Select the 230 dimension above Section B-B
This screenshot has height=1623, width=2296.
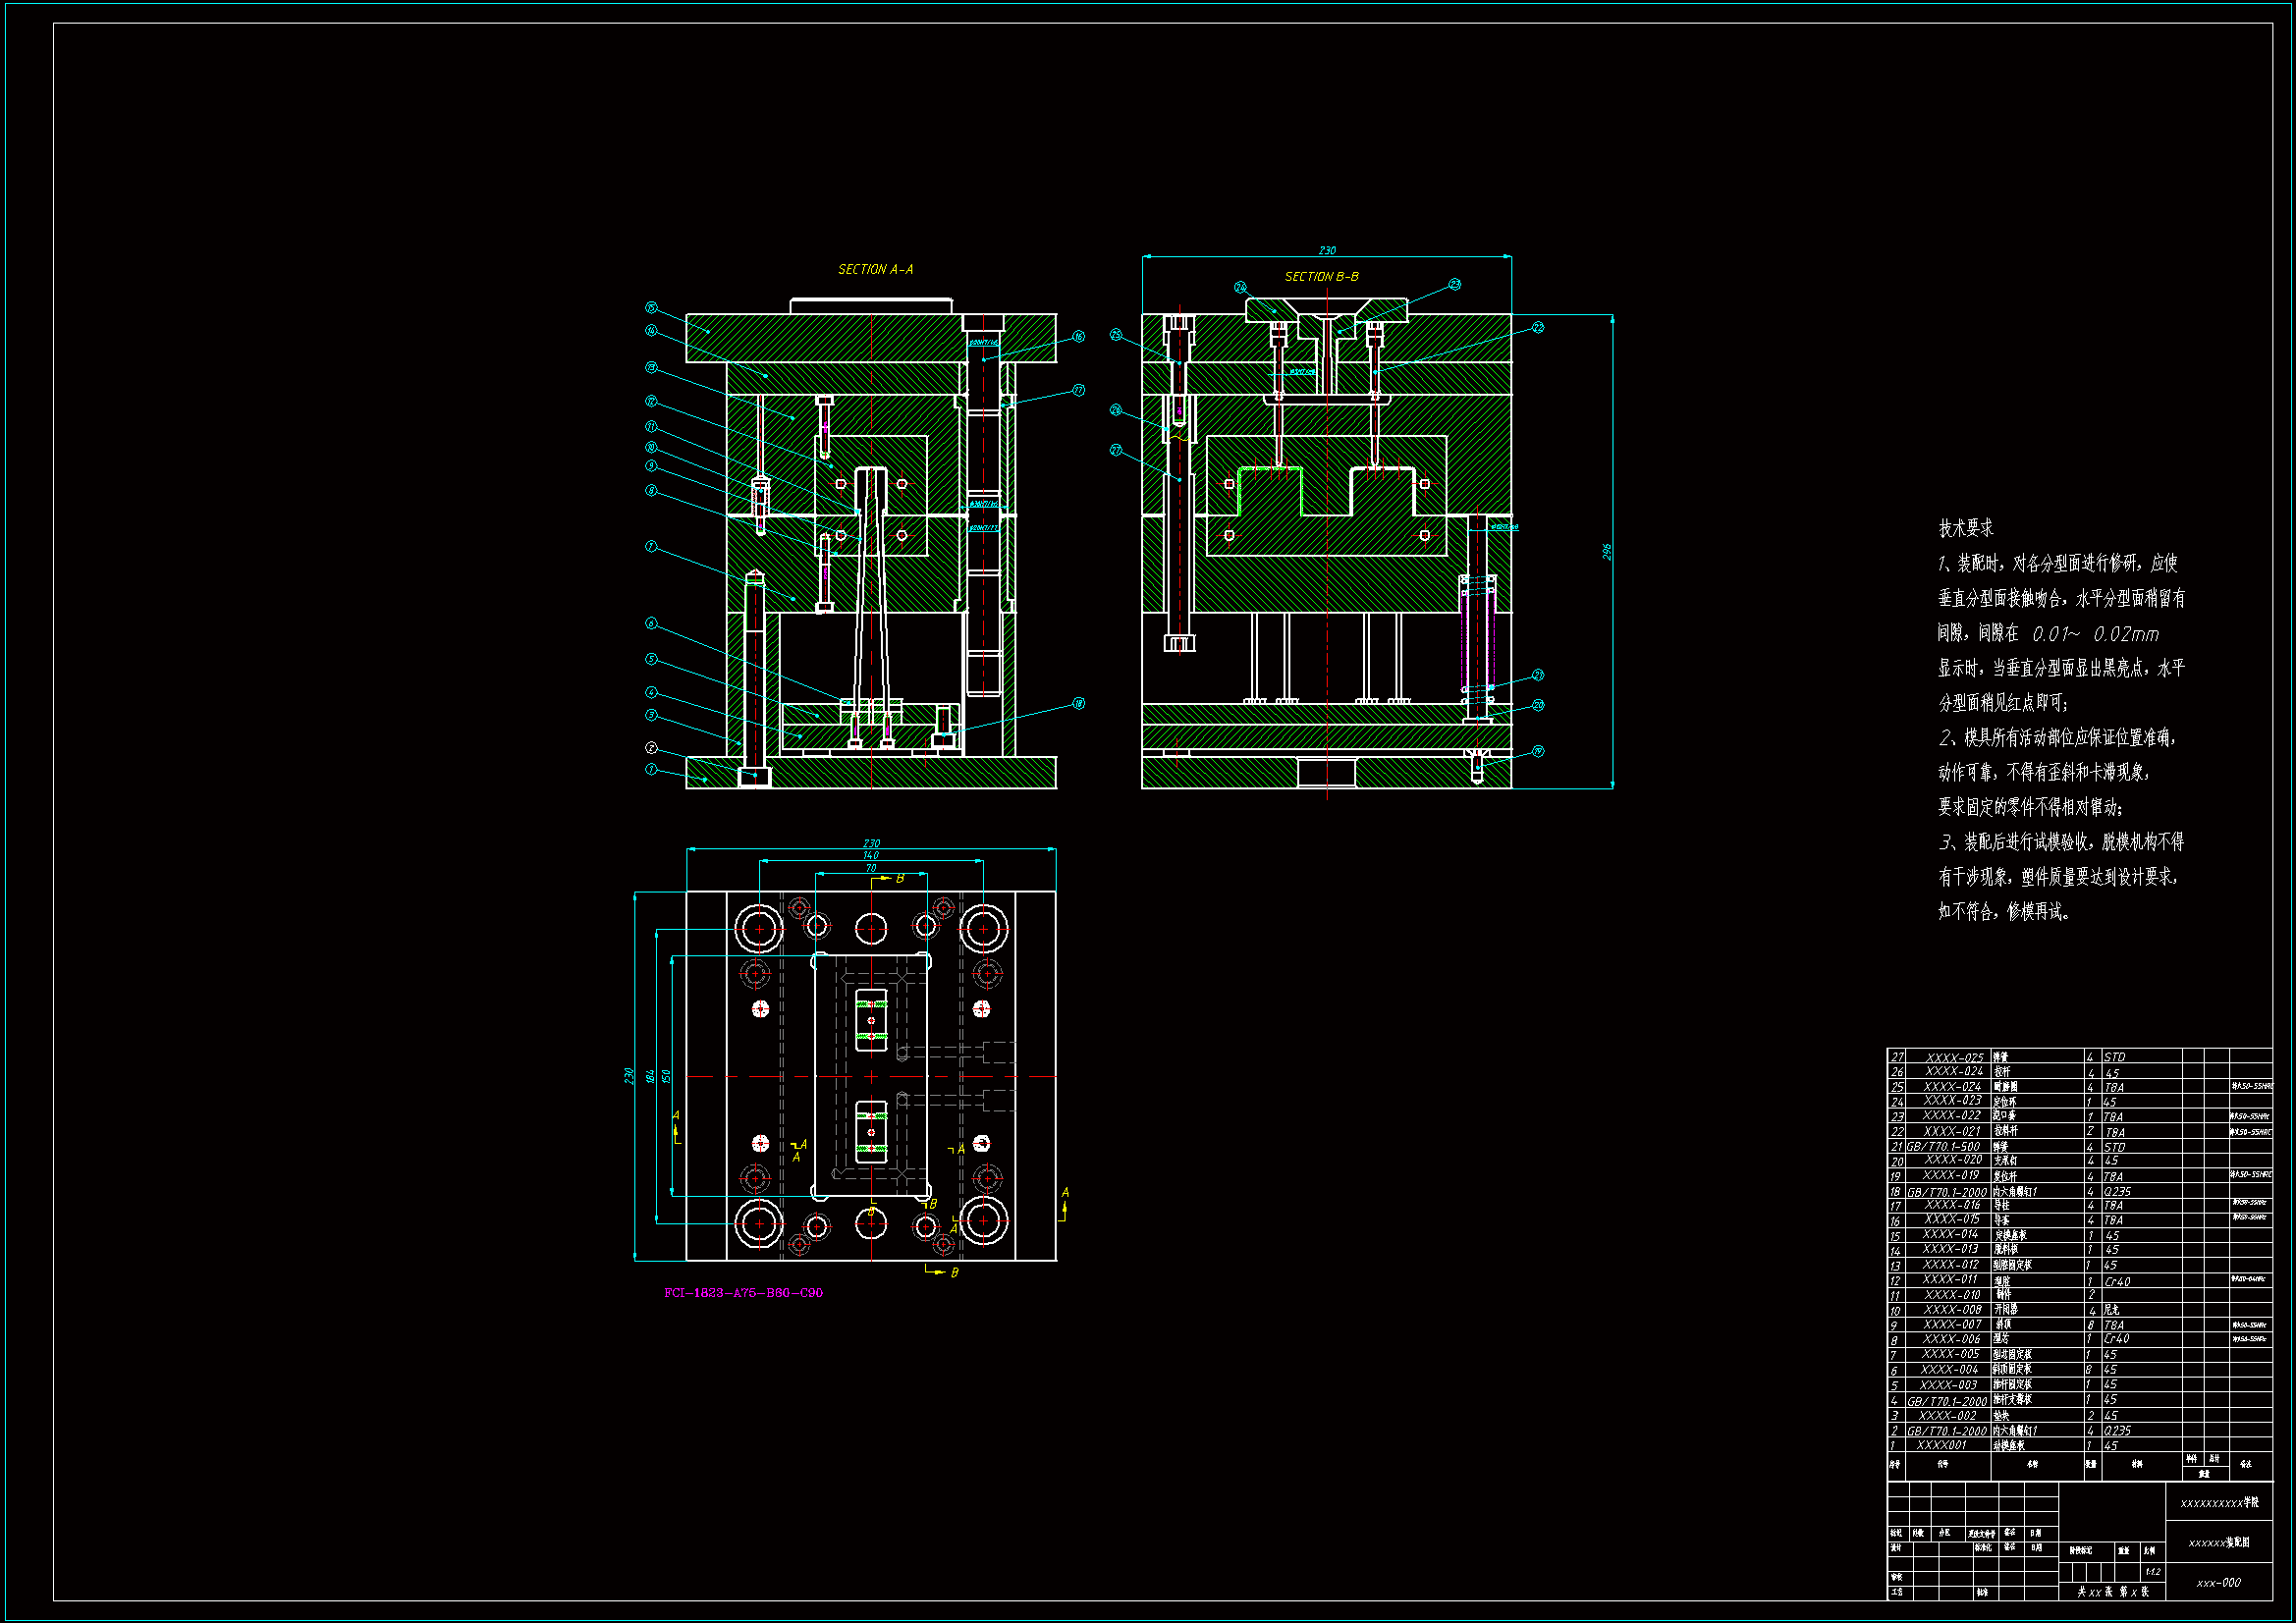(1327, 251)
